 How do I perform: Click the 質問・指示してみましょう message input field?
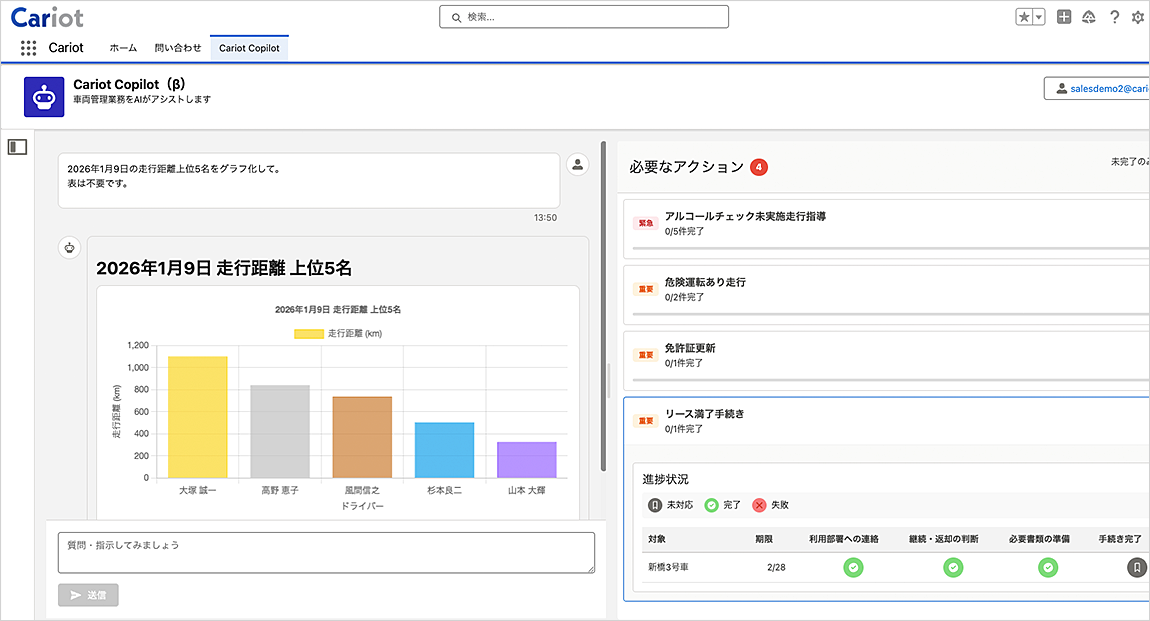326,552
